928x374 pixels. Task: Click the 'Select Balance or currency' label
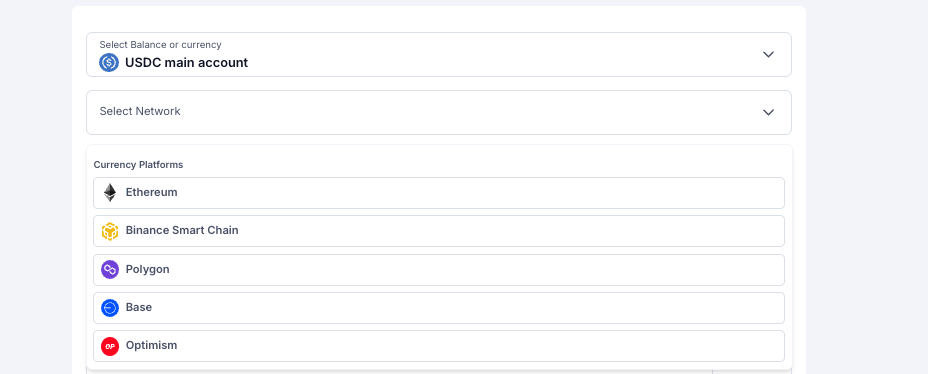point(160,44)
